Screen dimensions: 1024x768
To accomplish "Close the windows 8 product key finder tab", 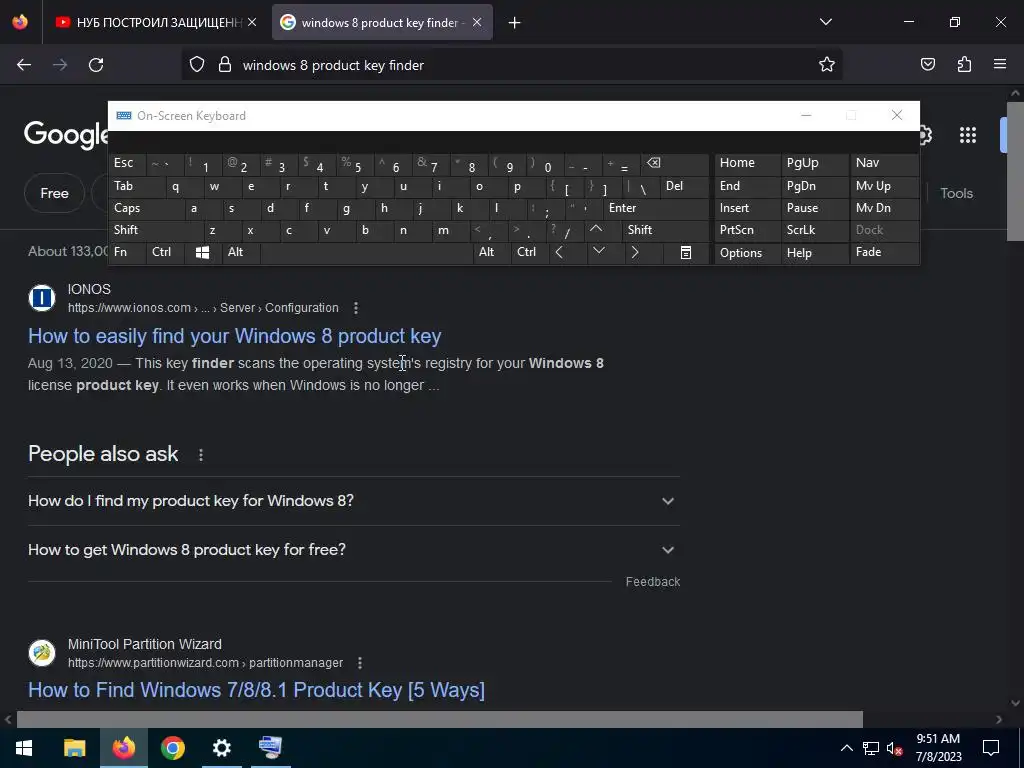I will tap(477, 22).
